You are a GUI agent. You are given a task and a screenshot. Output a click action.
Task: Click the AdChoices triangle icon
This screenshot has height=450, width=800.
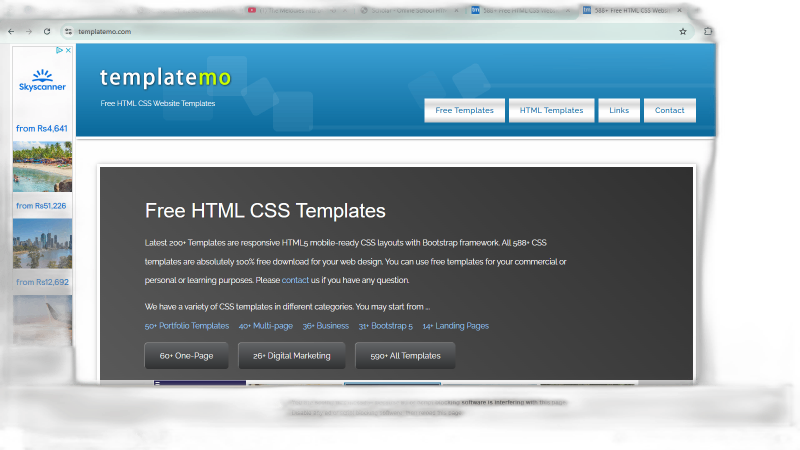tap(57, 50)
